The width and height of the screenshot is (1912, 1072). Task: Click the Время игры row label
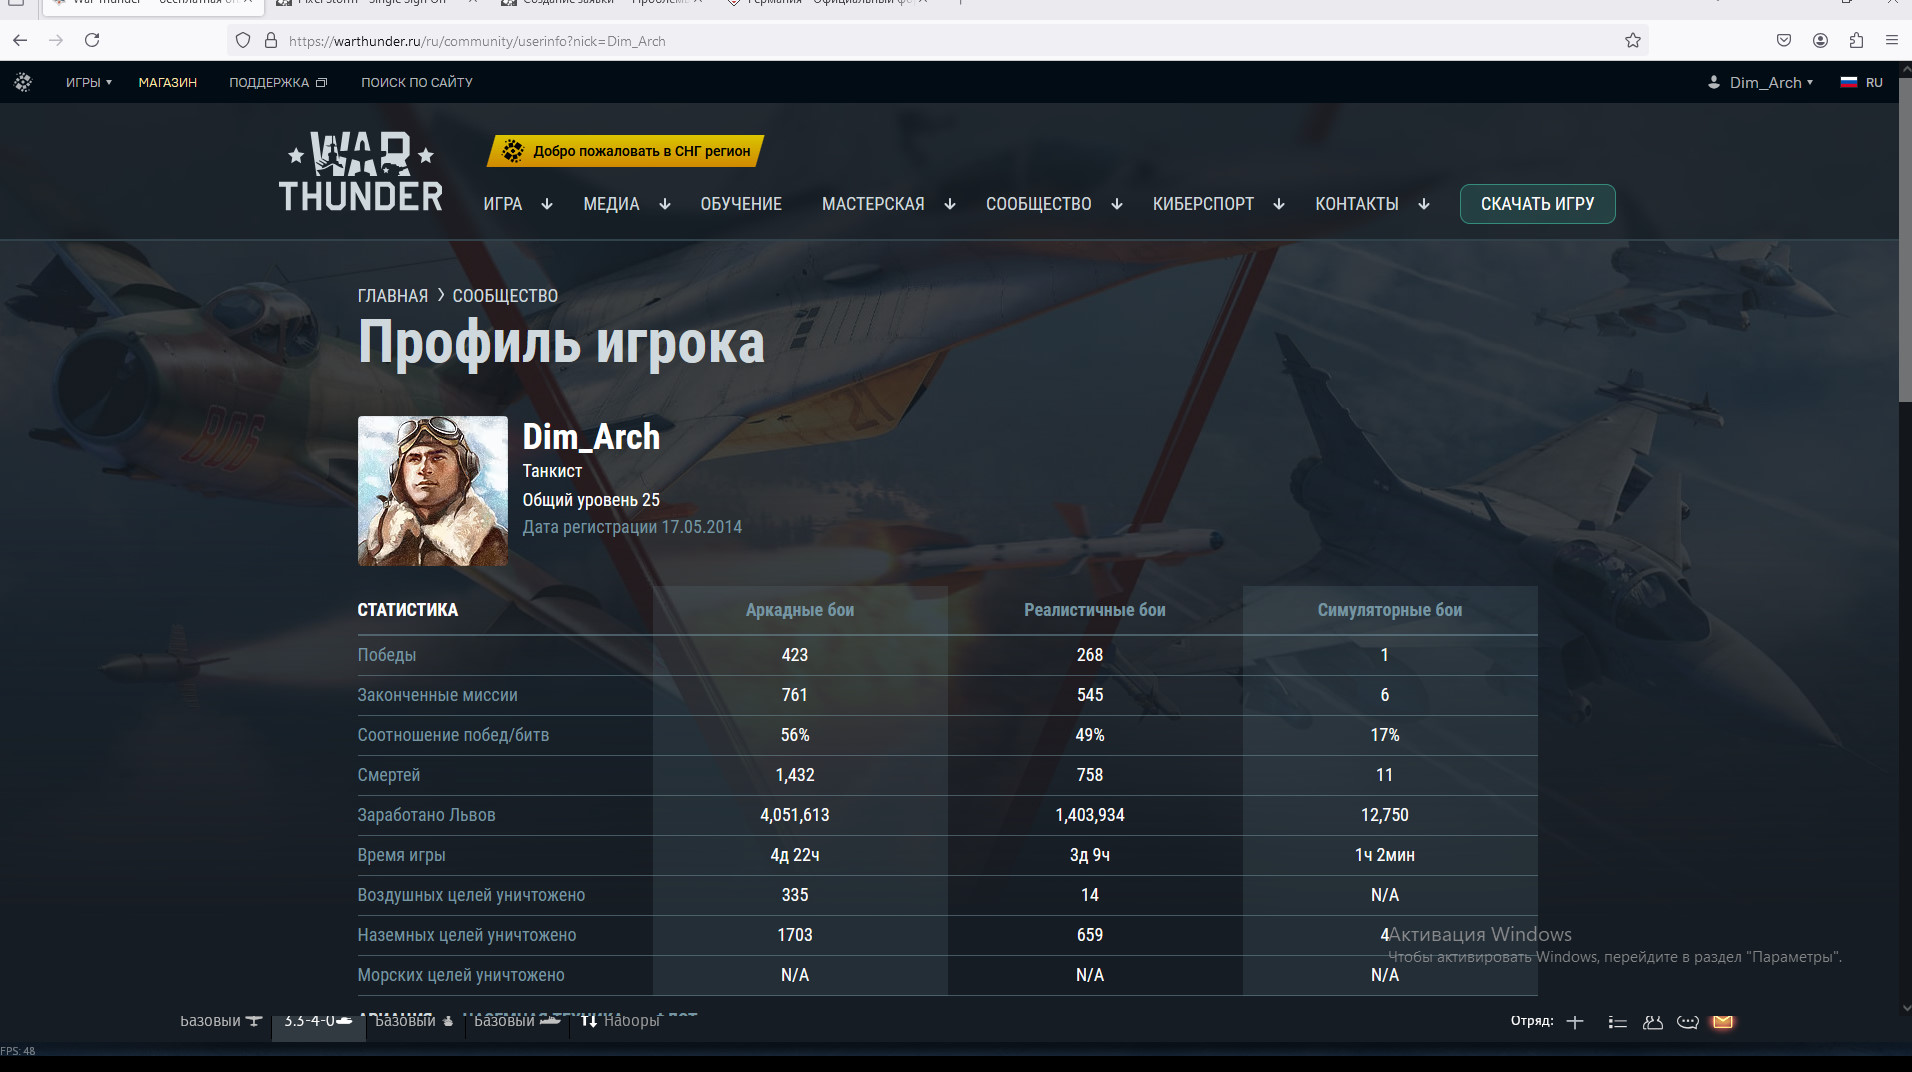point(402,855)
